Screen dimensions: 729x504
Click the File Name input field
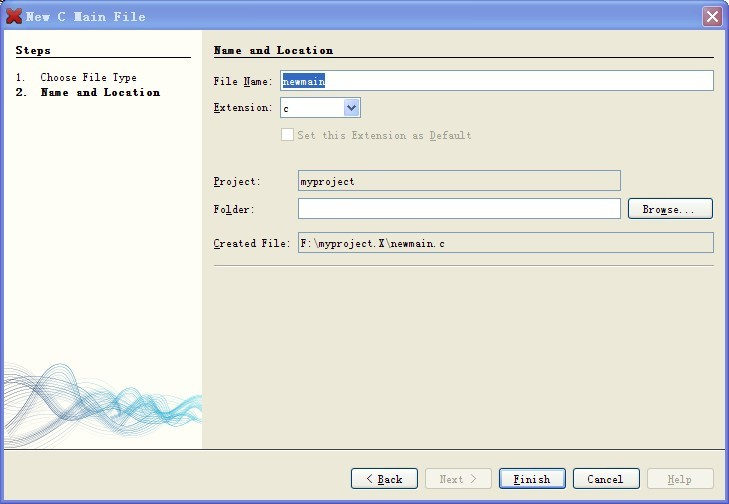pos(497,81)
